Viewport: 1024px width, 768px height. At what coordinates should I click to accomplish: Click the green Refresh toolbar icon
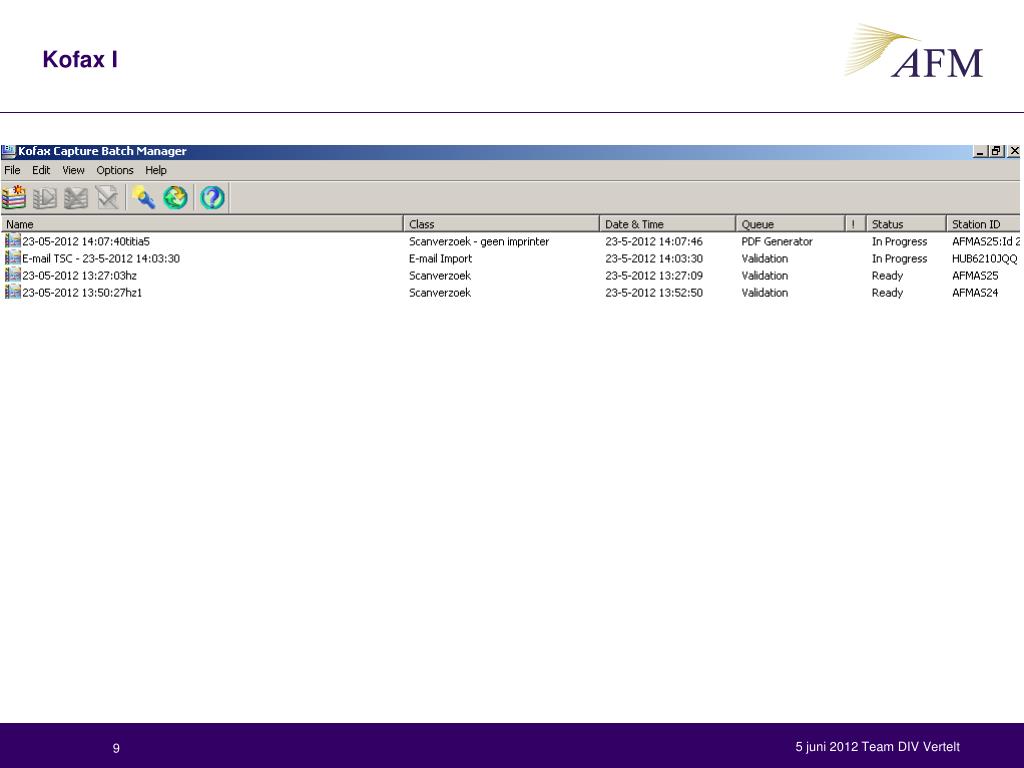click(x=175, y=197)
